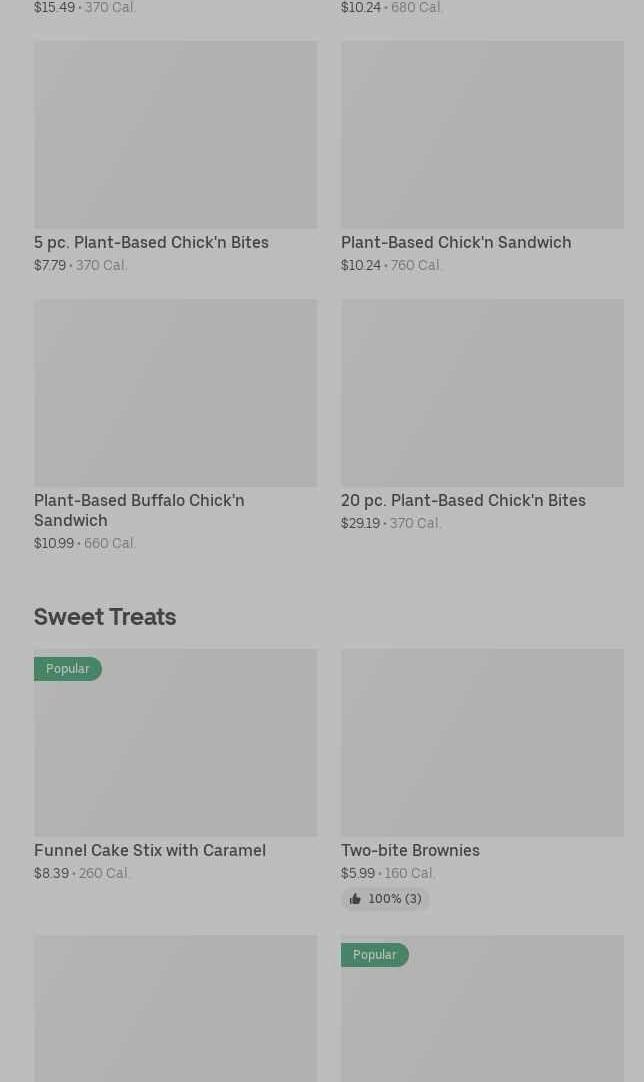Click the Popular badge on Funnel Cake Stix

coord(68,669)
